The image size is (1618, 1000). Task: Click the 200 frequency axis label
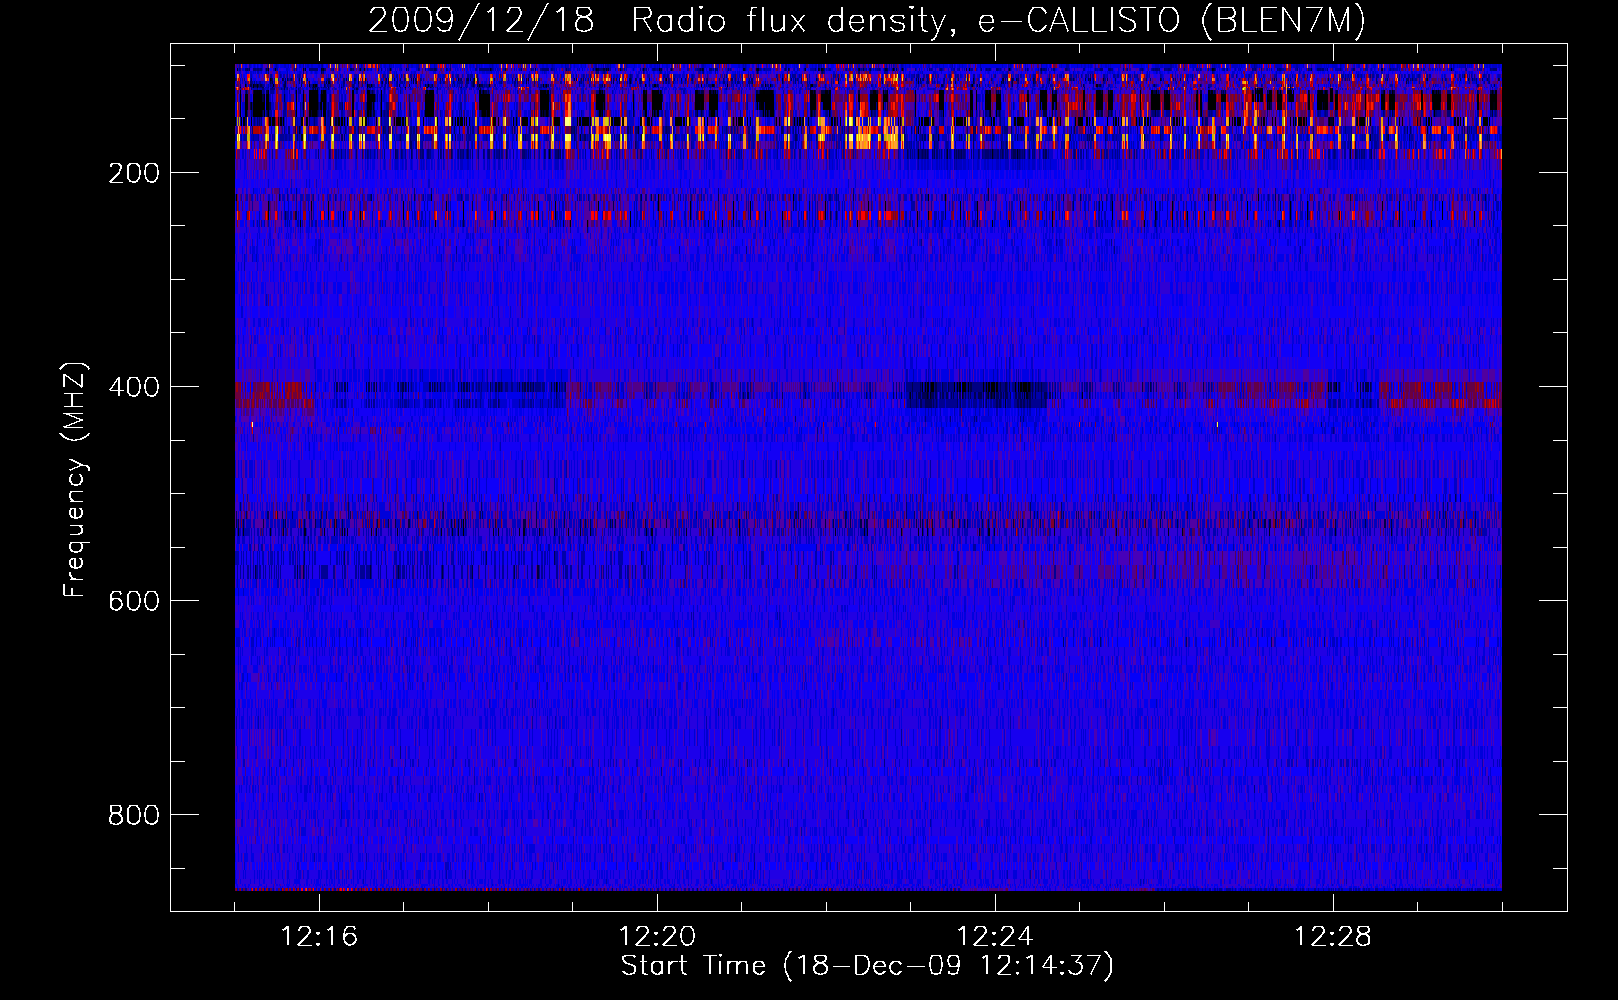point(134,173)
